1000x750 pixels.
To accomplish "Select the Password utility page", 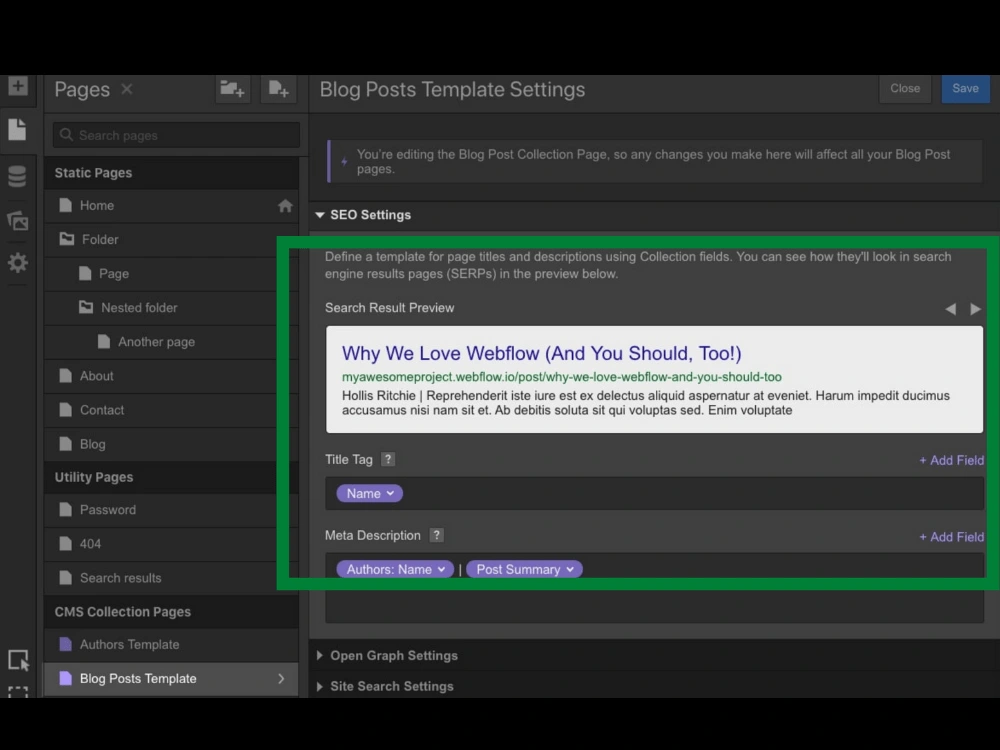I will [171, 510].
